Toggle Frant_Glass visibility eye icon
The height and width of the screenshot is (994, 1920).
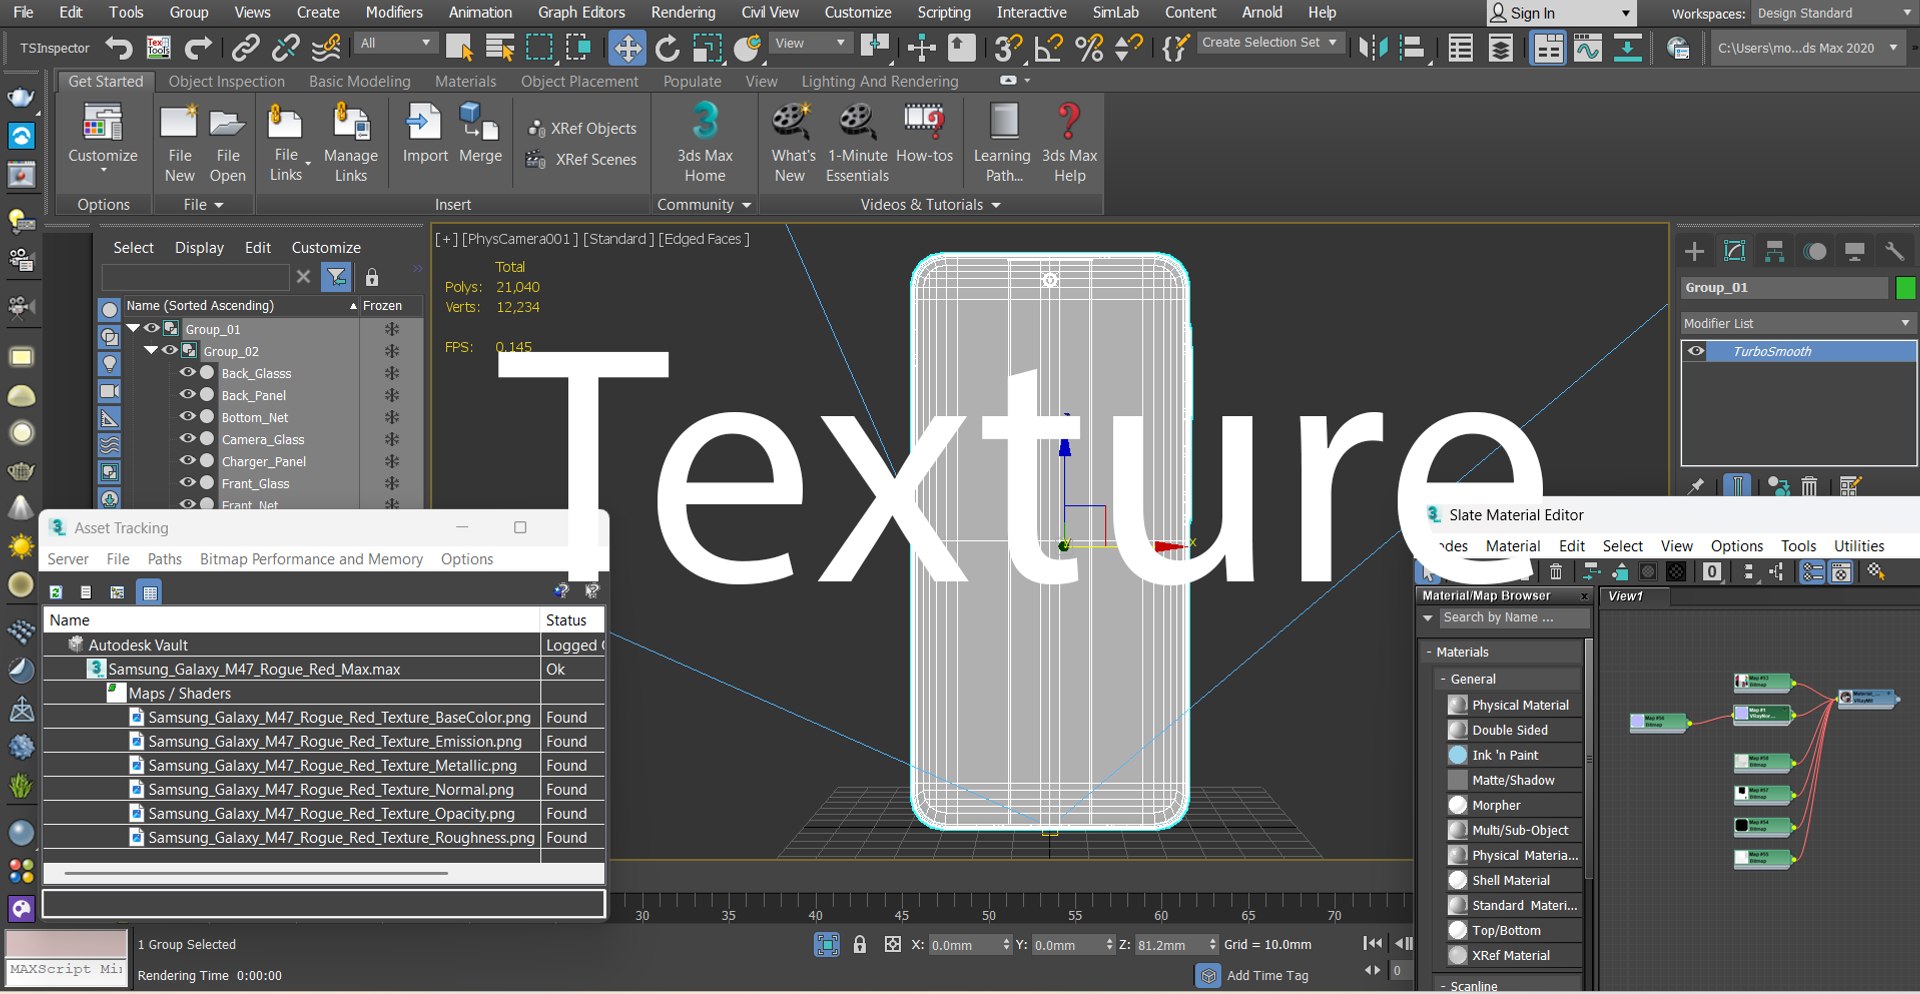click(187, 482)
